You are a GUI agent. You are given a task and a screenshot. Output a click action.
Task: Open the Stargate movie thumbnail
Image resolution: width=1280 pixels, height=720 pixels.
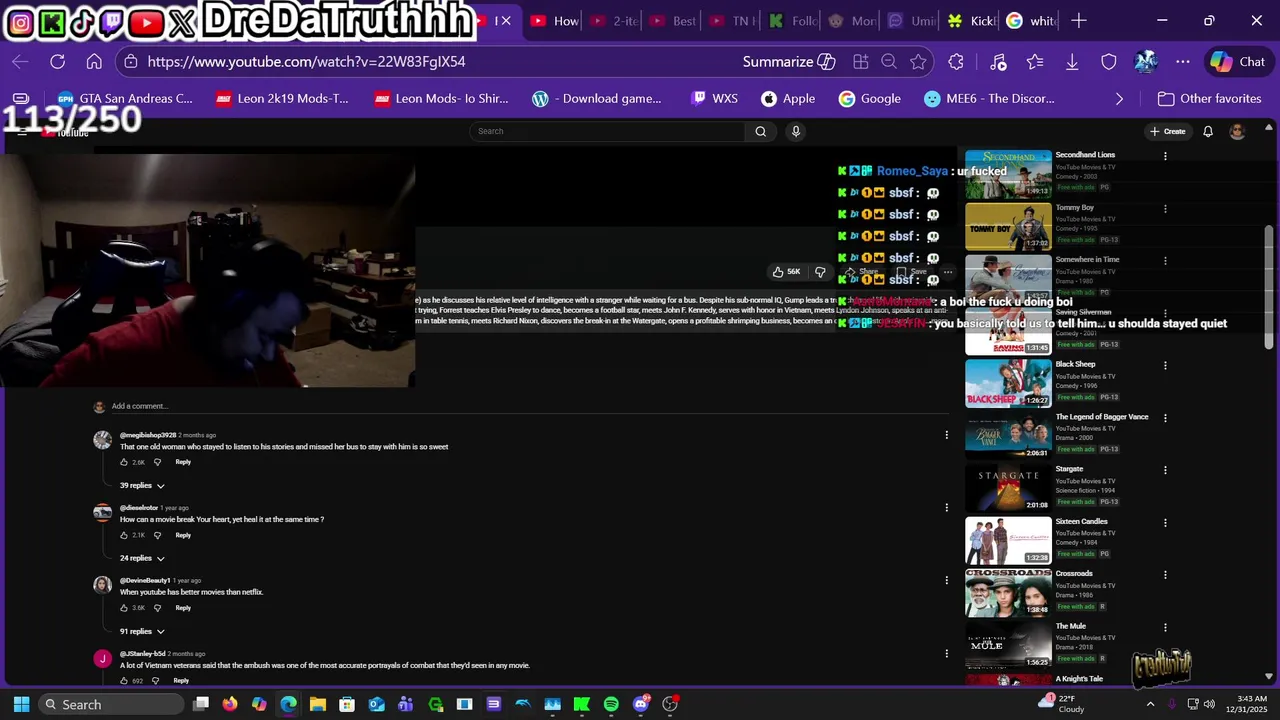[x=1008, y=488]
